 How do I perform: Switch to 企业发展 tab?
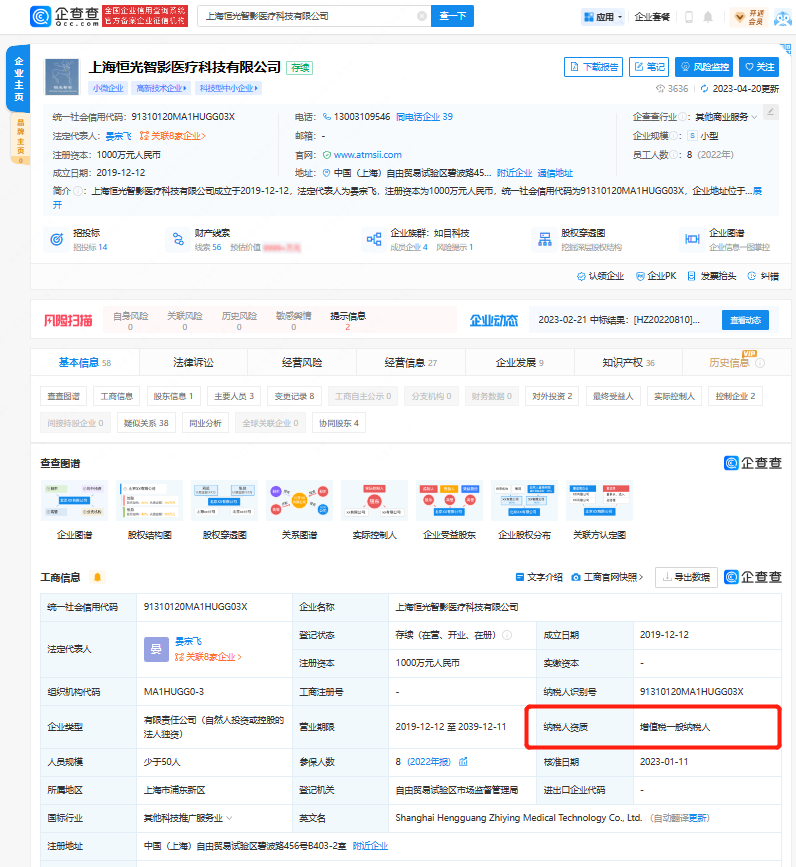click(x=520, y=363)
